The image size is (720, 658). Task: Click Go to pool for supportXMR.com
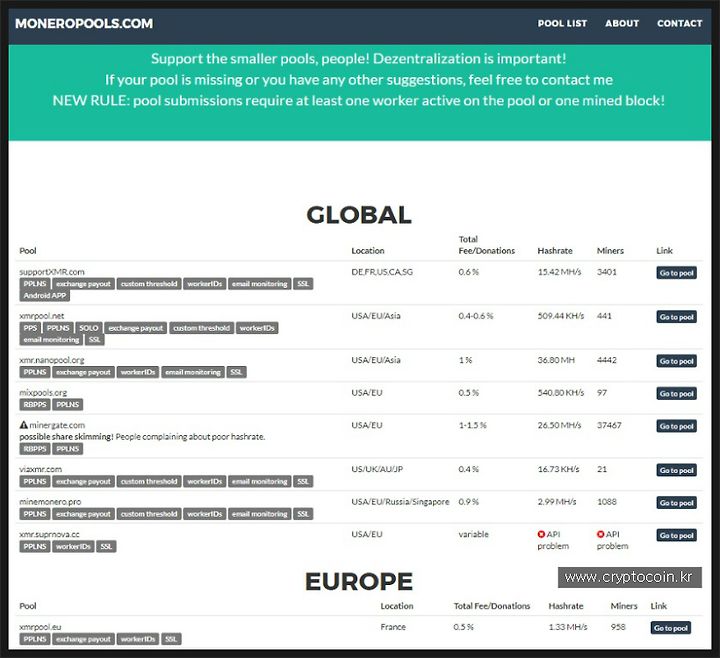coord(676,273)
